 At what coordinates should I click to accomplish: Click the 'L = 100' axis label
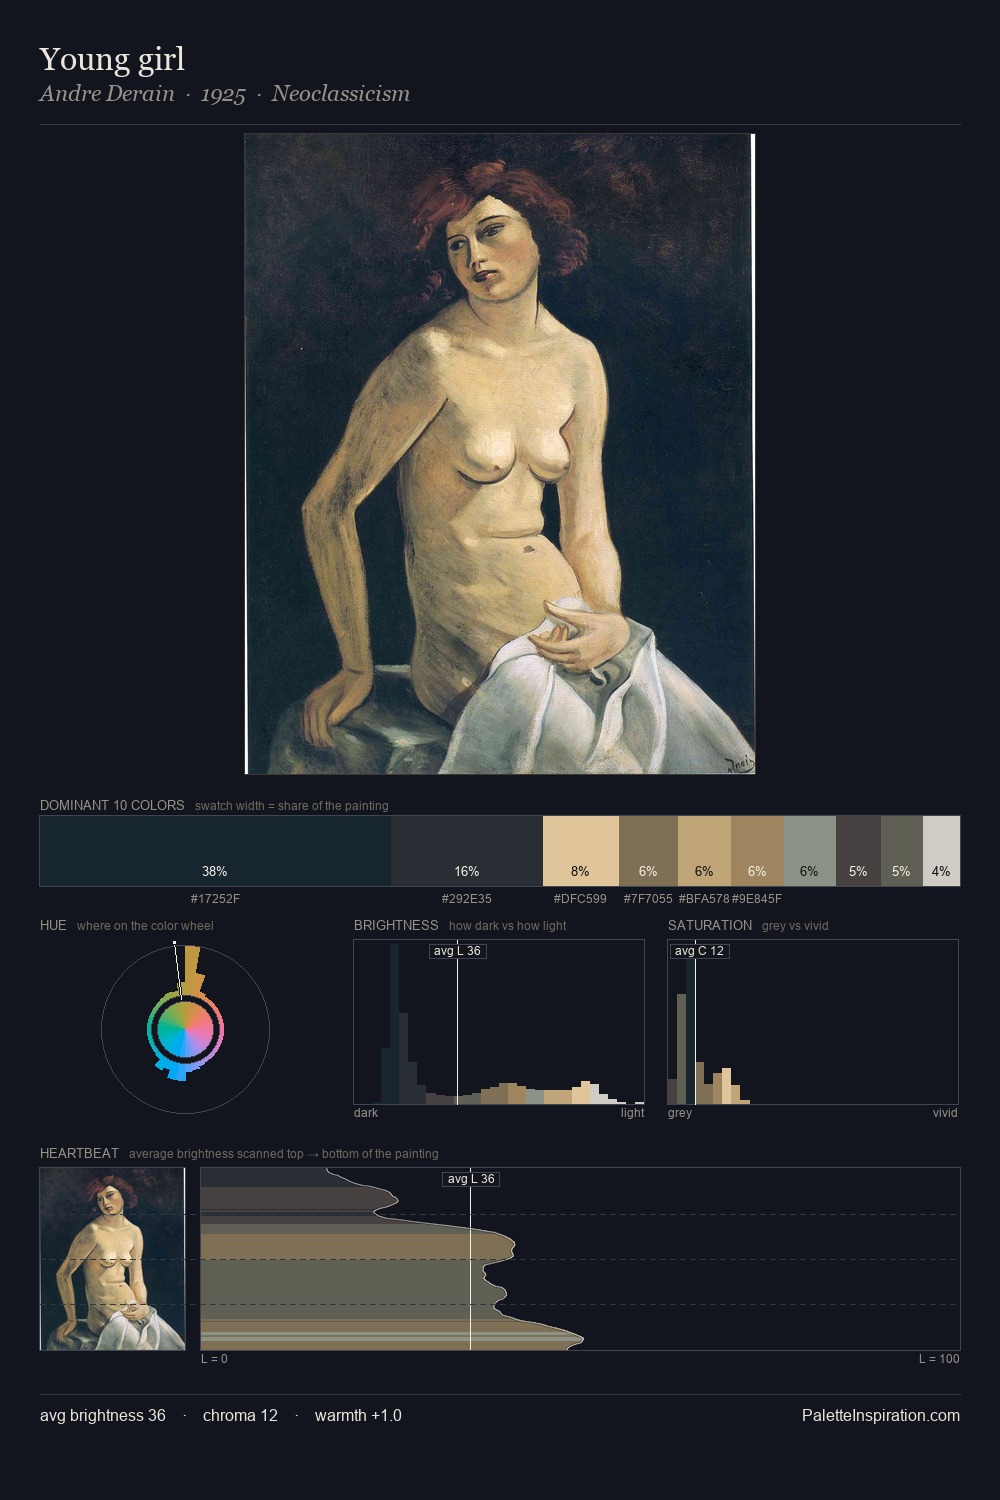pyautogui.click(x=939, y=1359)
